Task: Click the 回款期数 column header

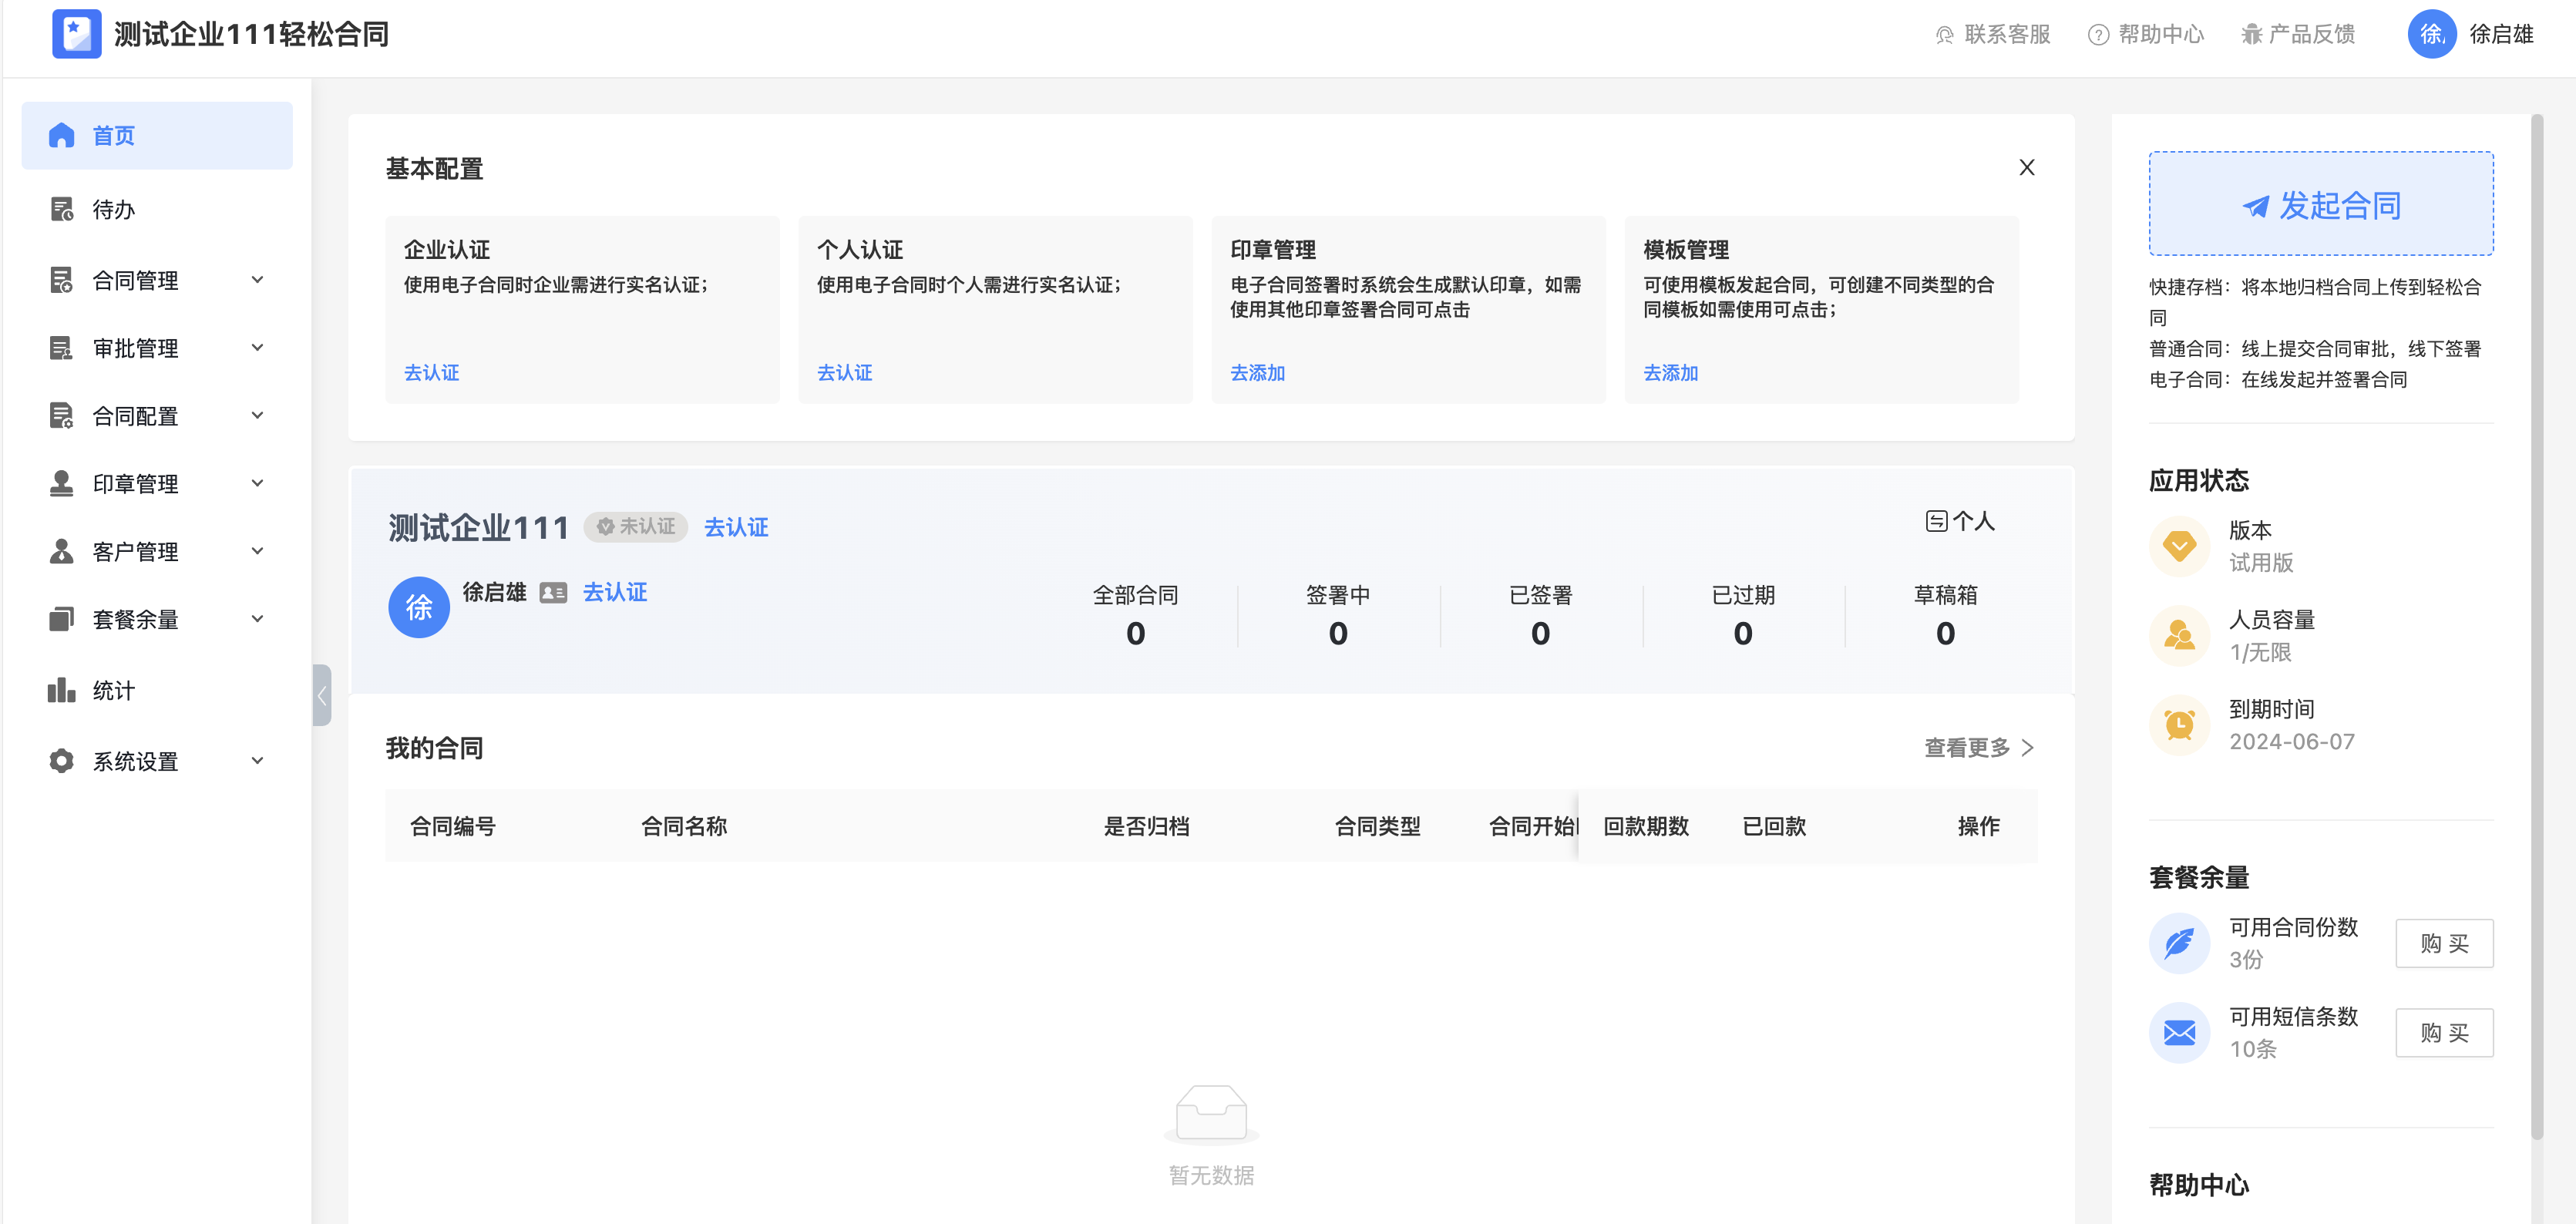Action: pyautogui.click(x=1646, y=826)
